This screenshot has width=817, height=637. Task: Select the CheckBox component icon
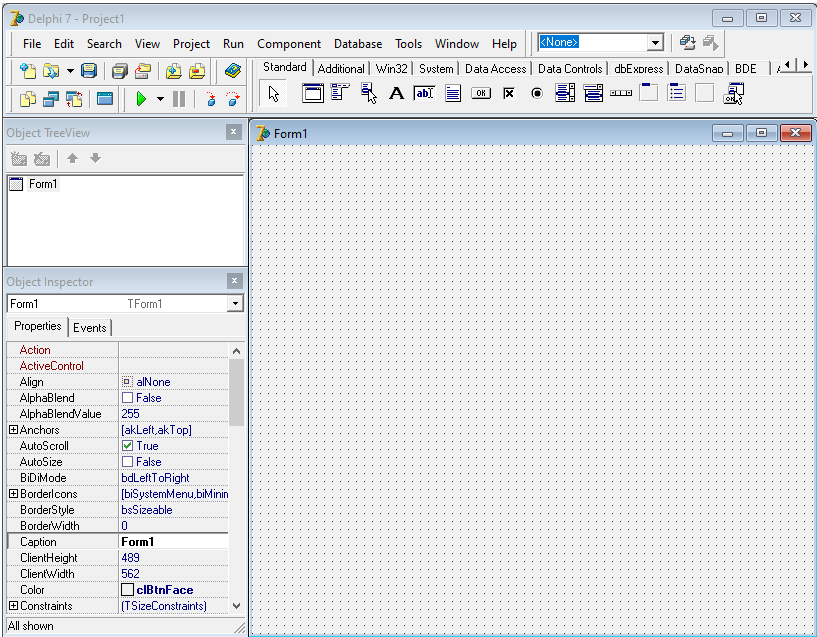coord(509,93)
